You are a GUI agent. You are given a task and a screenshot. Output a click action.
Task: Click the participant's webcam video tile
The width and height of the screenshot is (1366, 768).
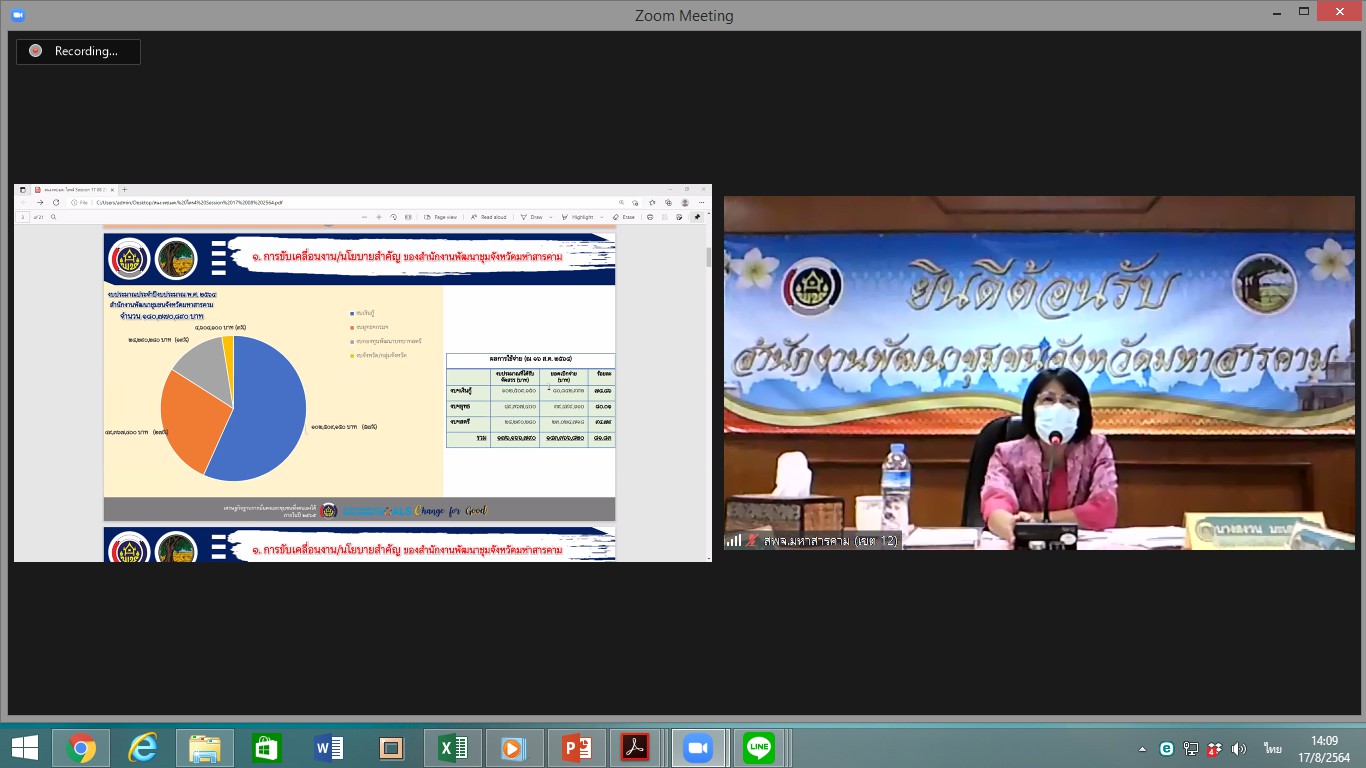pos(1039,373)
